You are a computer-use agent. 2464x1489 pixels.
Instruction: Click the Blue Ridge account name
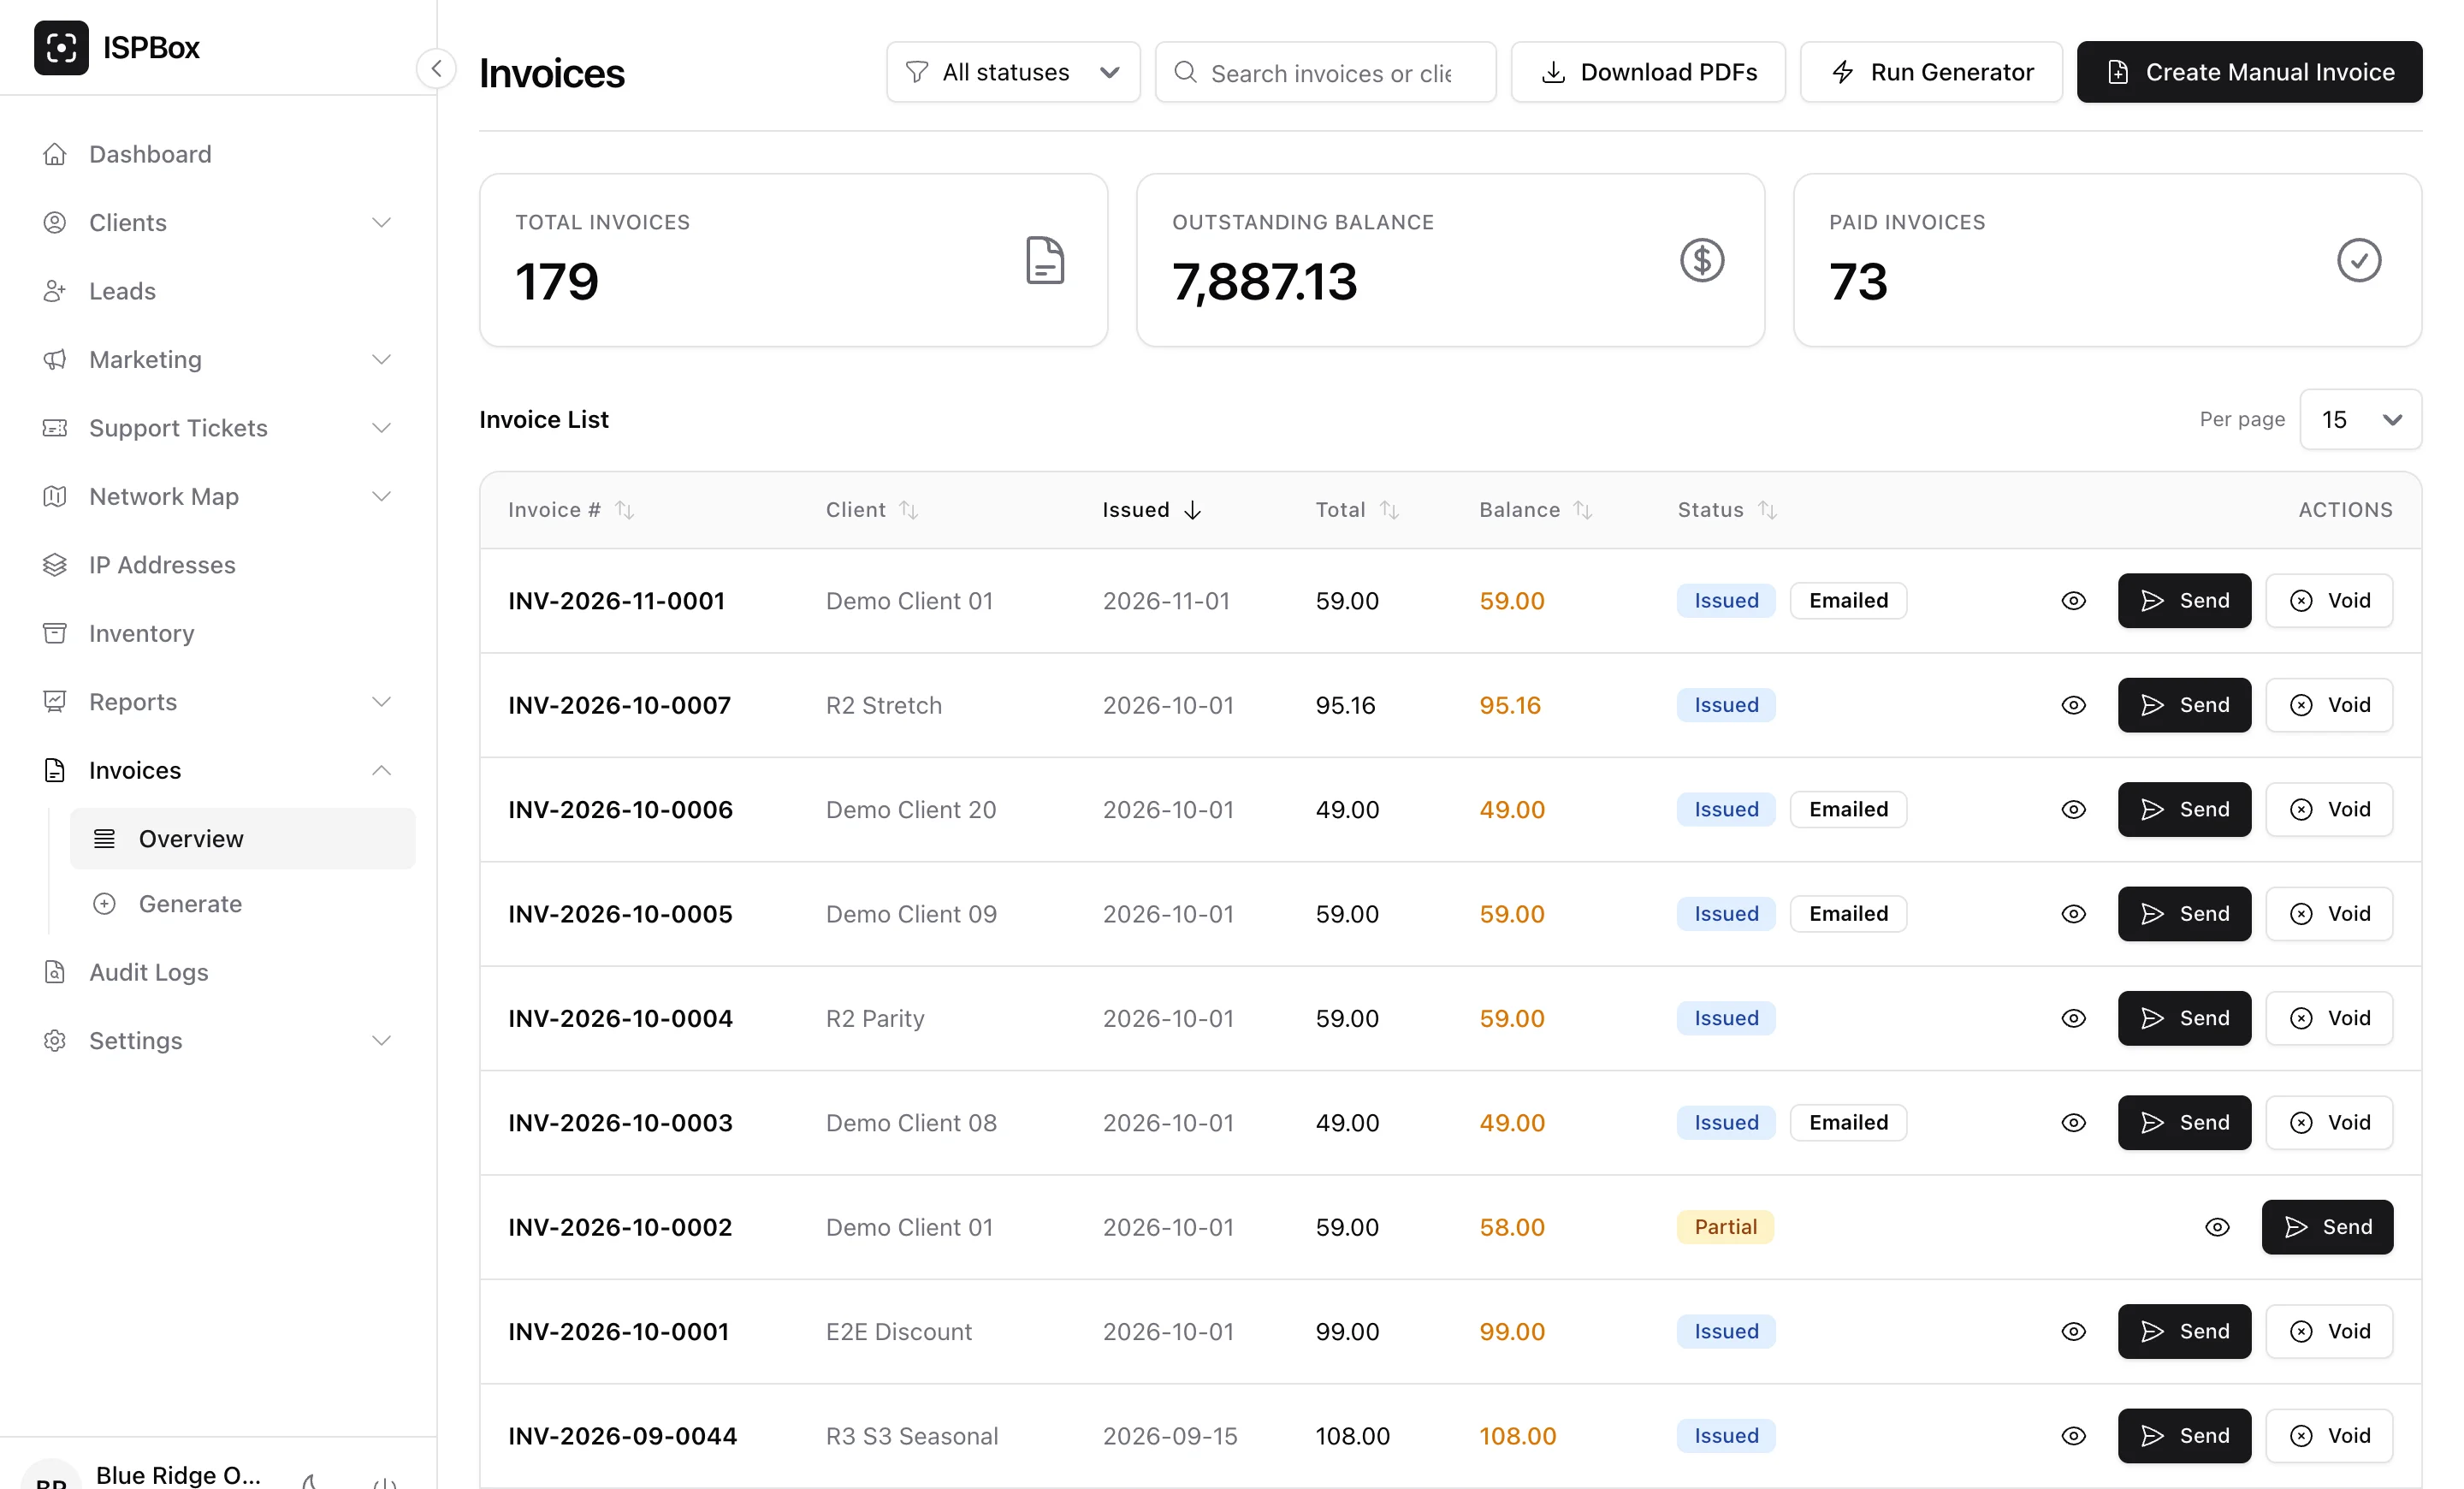(x=178, y=1475)
